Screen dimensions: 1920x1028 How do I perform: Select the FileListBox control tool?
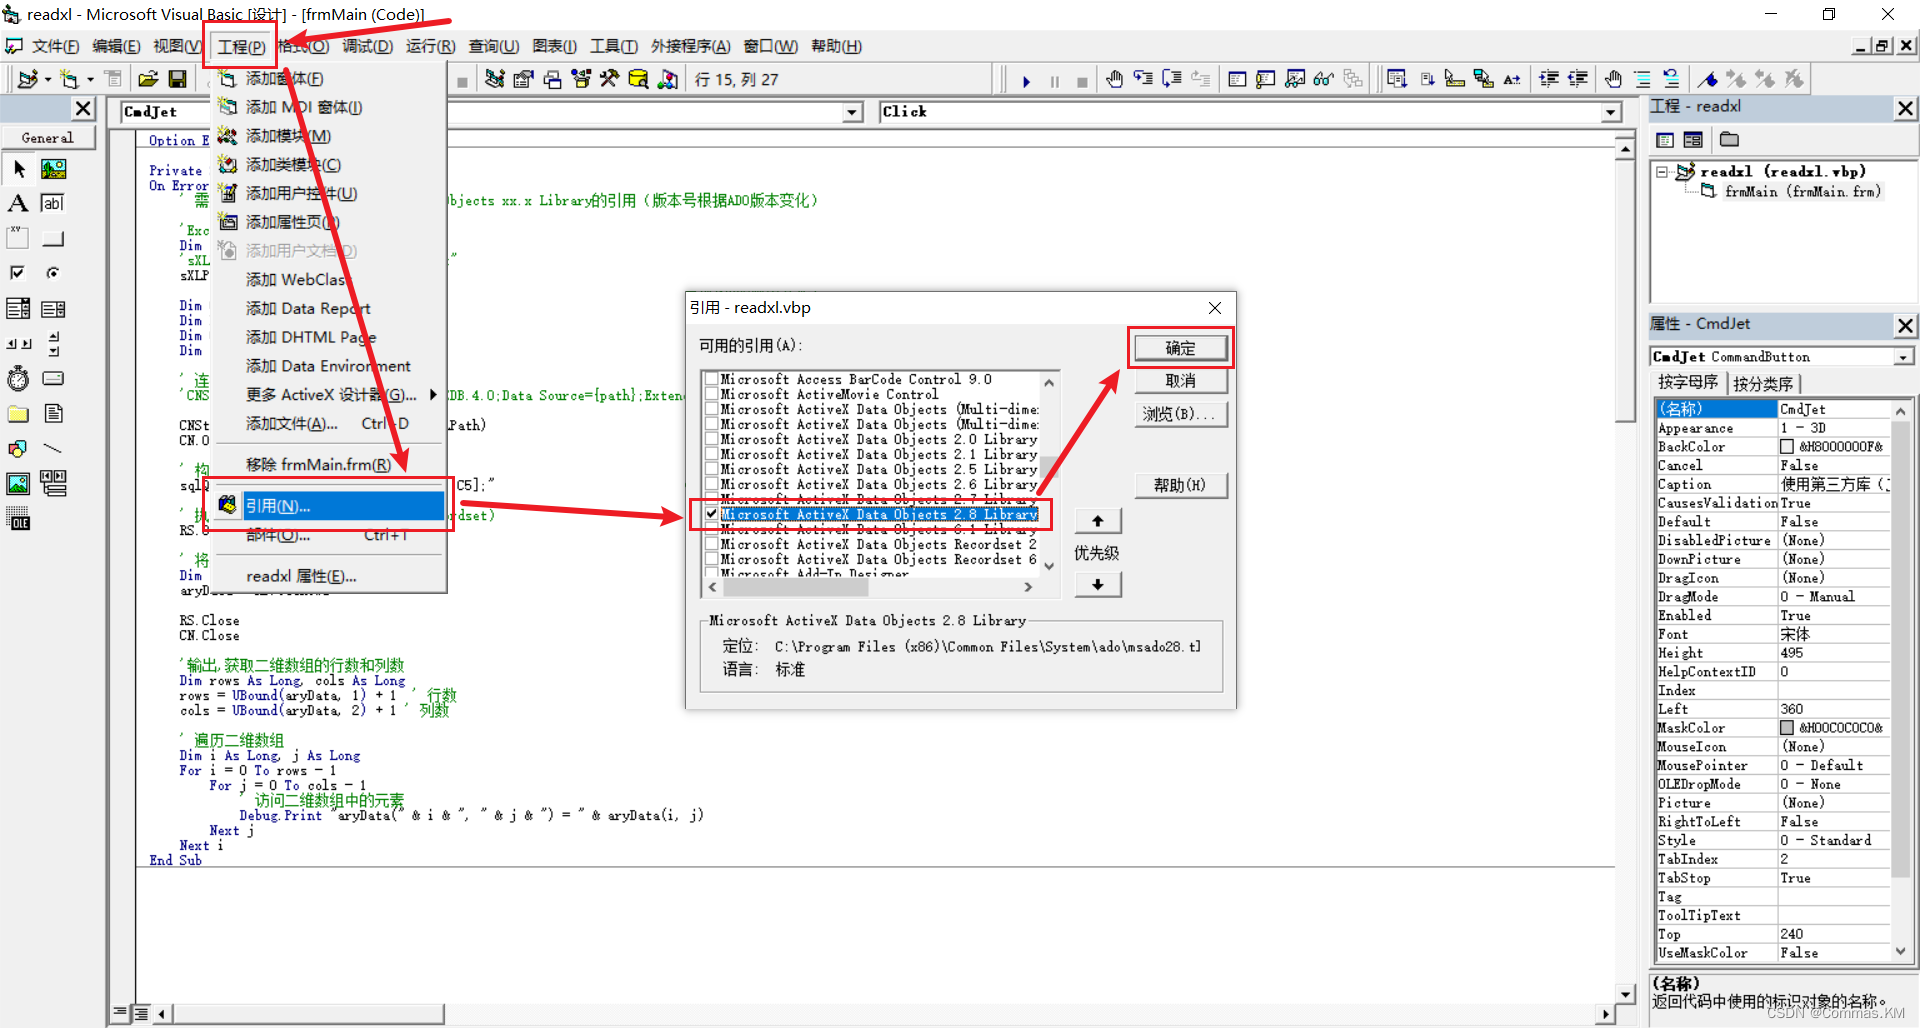[x=53, y=414]
